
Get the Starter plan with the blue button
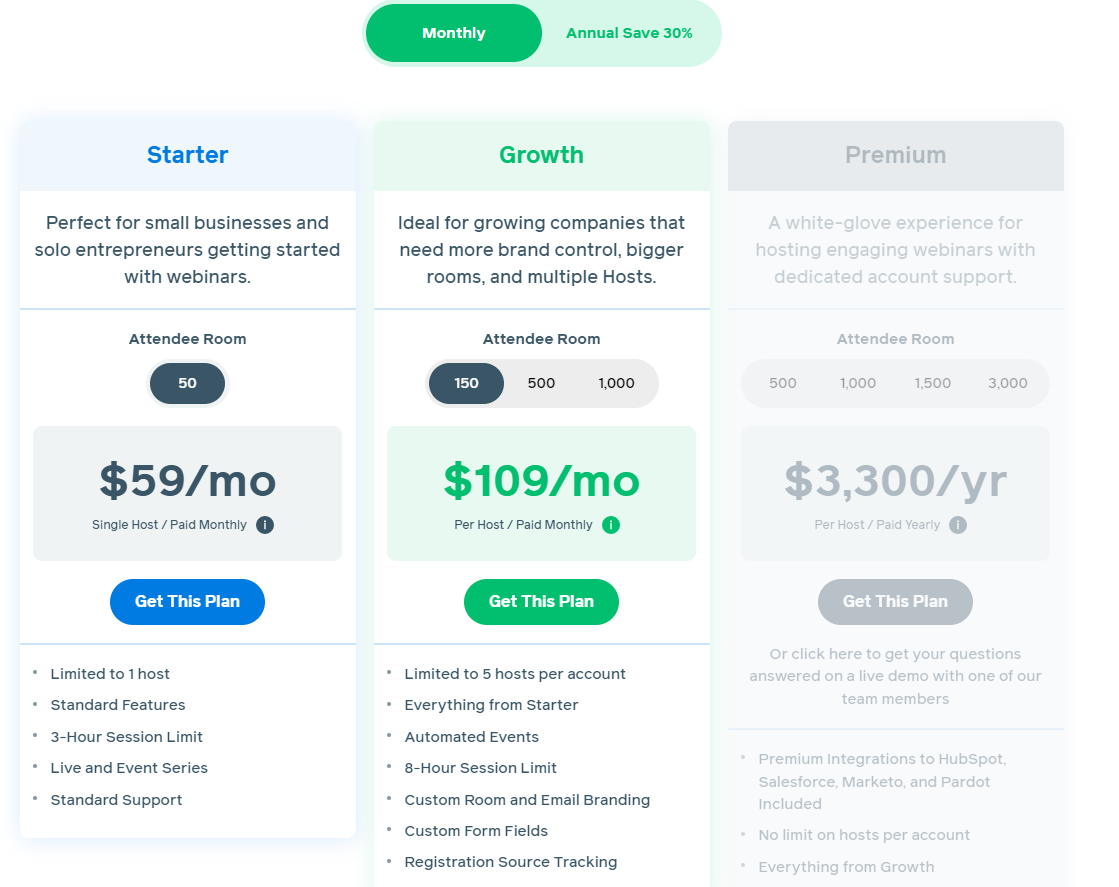(188, 602)
